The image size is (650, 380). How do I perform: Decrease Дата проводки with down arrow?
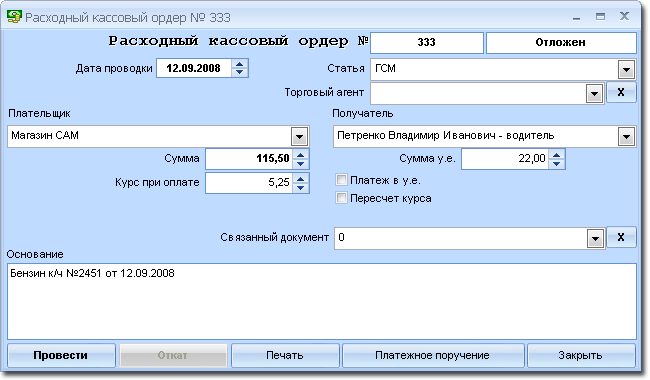pyautogui.click(x=239, y=73)
